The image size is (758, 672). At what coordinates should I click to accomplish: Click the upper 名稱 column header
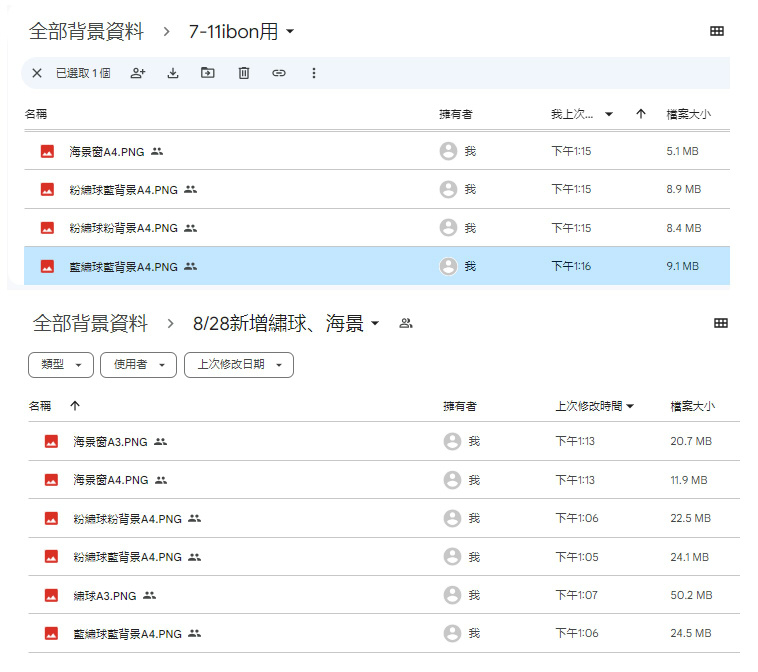tap(36, 114)
